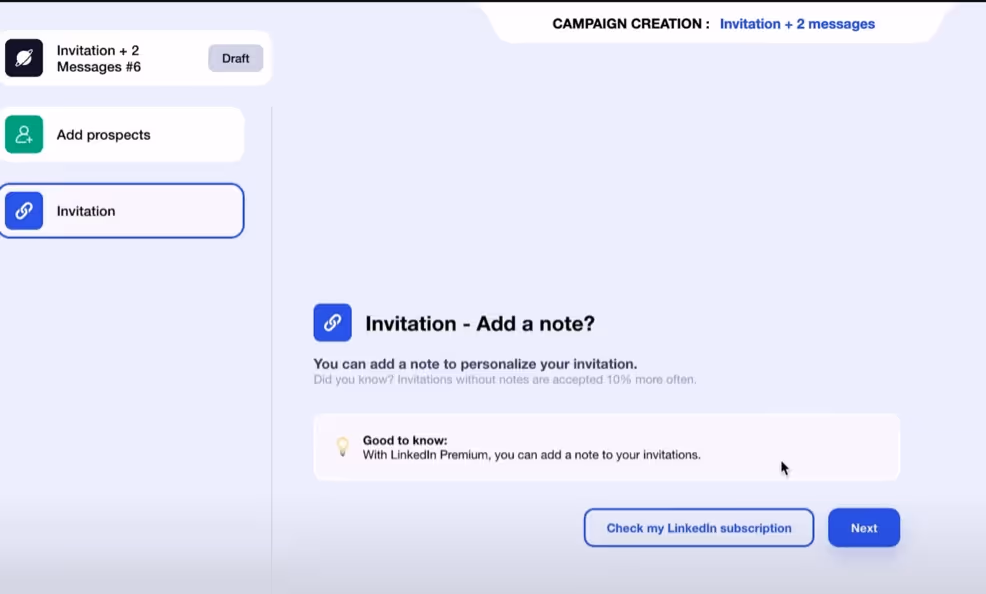
Task: Select the person-plus icon for prospects
Action: 23,134
